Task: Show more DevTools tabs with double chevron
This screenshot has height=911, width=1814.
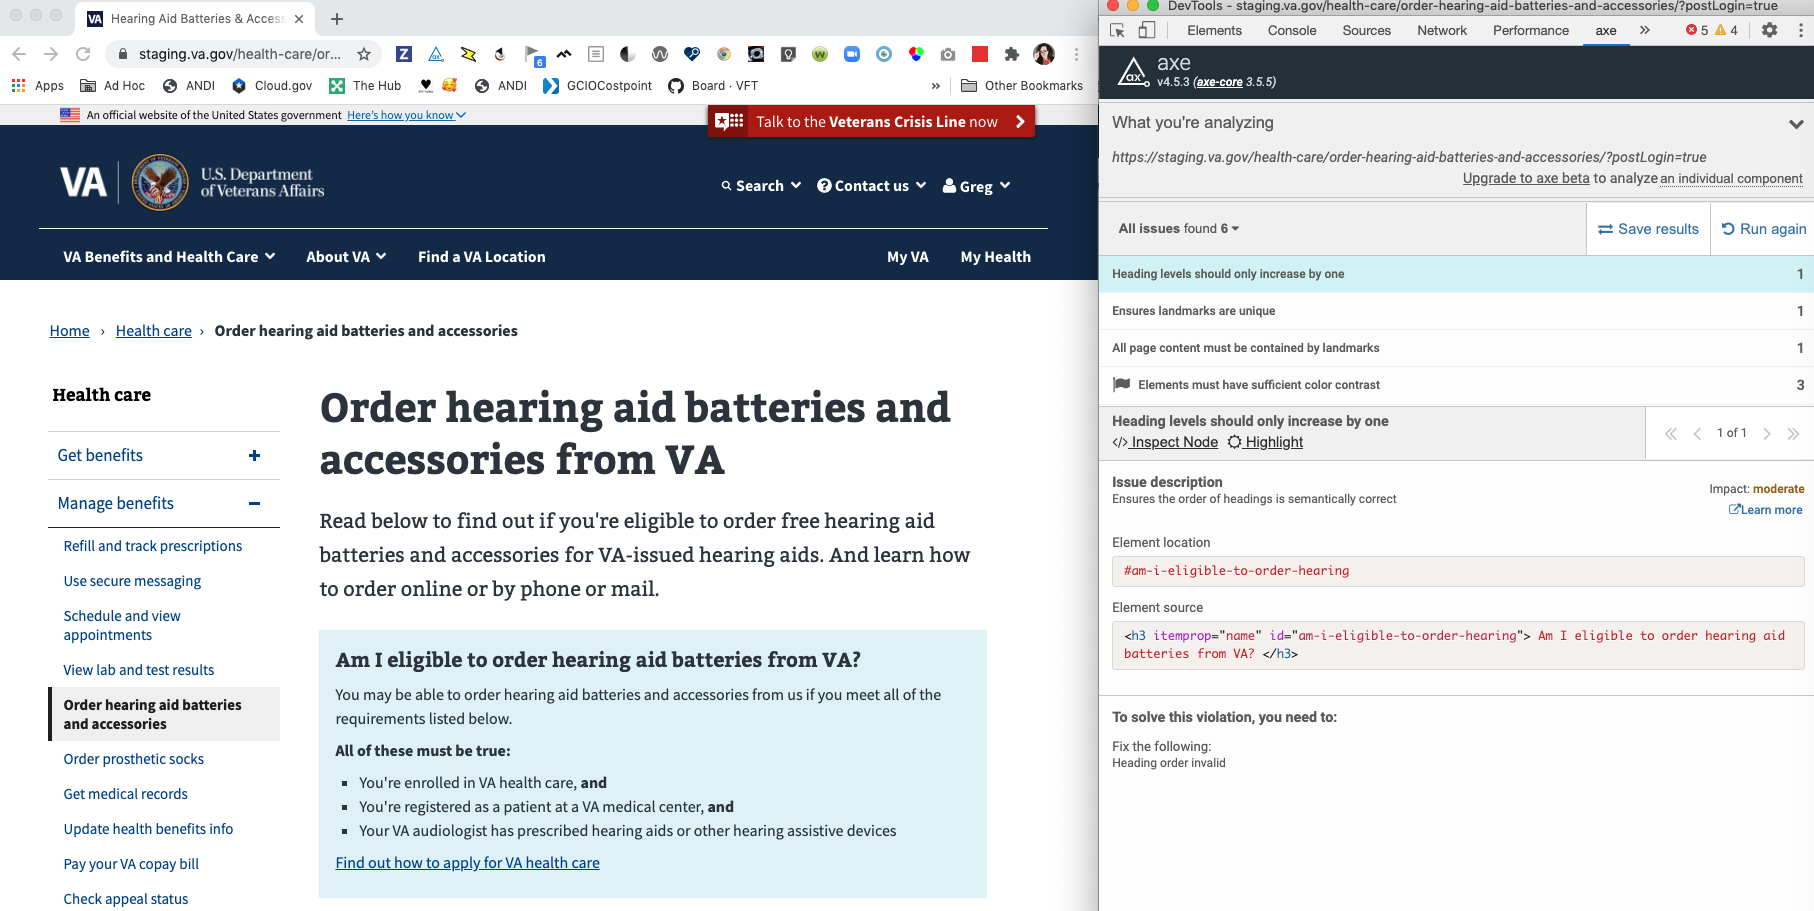Action: point(1645,30)
